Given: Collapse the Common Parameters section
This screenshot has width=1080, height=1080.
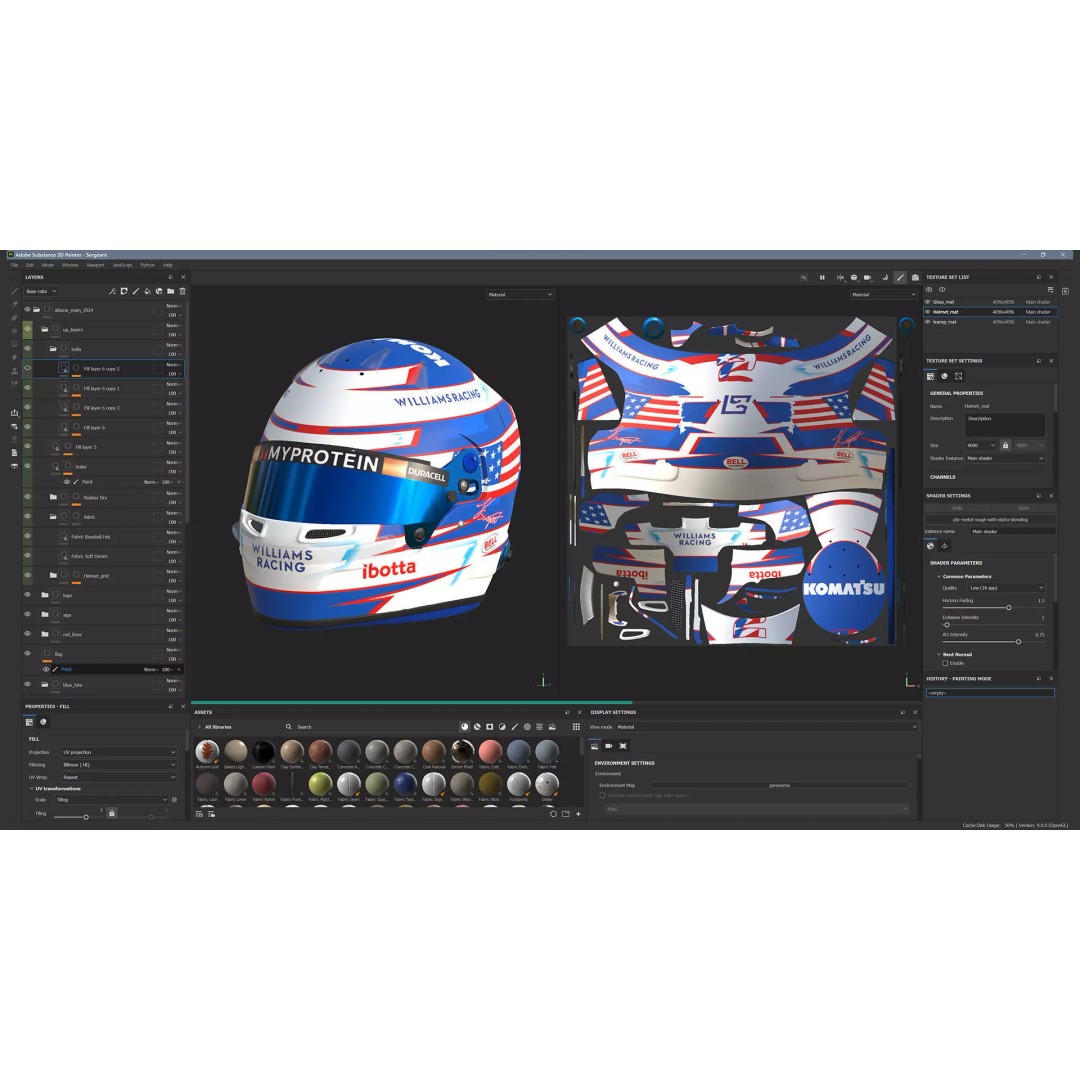Looking at the screenshot, I should (x=938, y=576).
